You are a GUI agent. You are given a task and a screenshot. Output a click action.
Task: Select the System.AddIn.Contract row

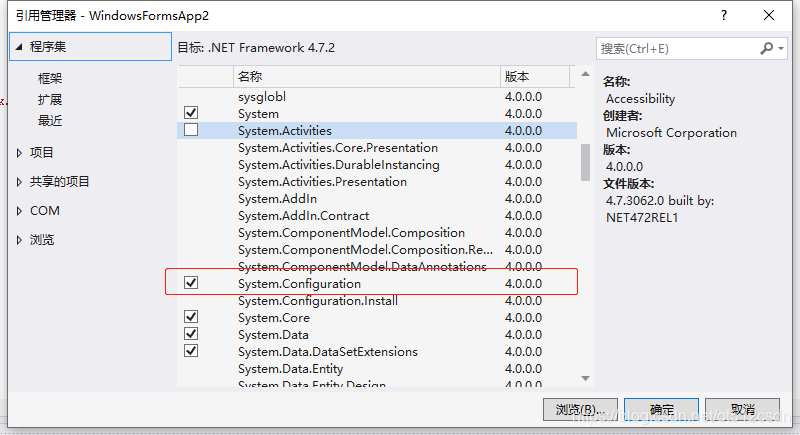point(377,216)
